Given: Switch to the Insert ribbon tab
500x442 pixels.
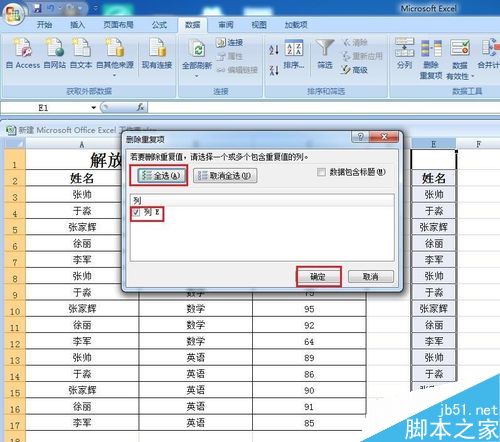Looking at the screenshot, I should click(x=77, y=25).
